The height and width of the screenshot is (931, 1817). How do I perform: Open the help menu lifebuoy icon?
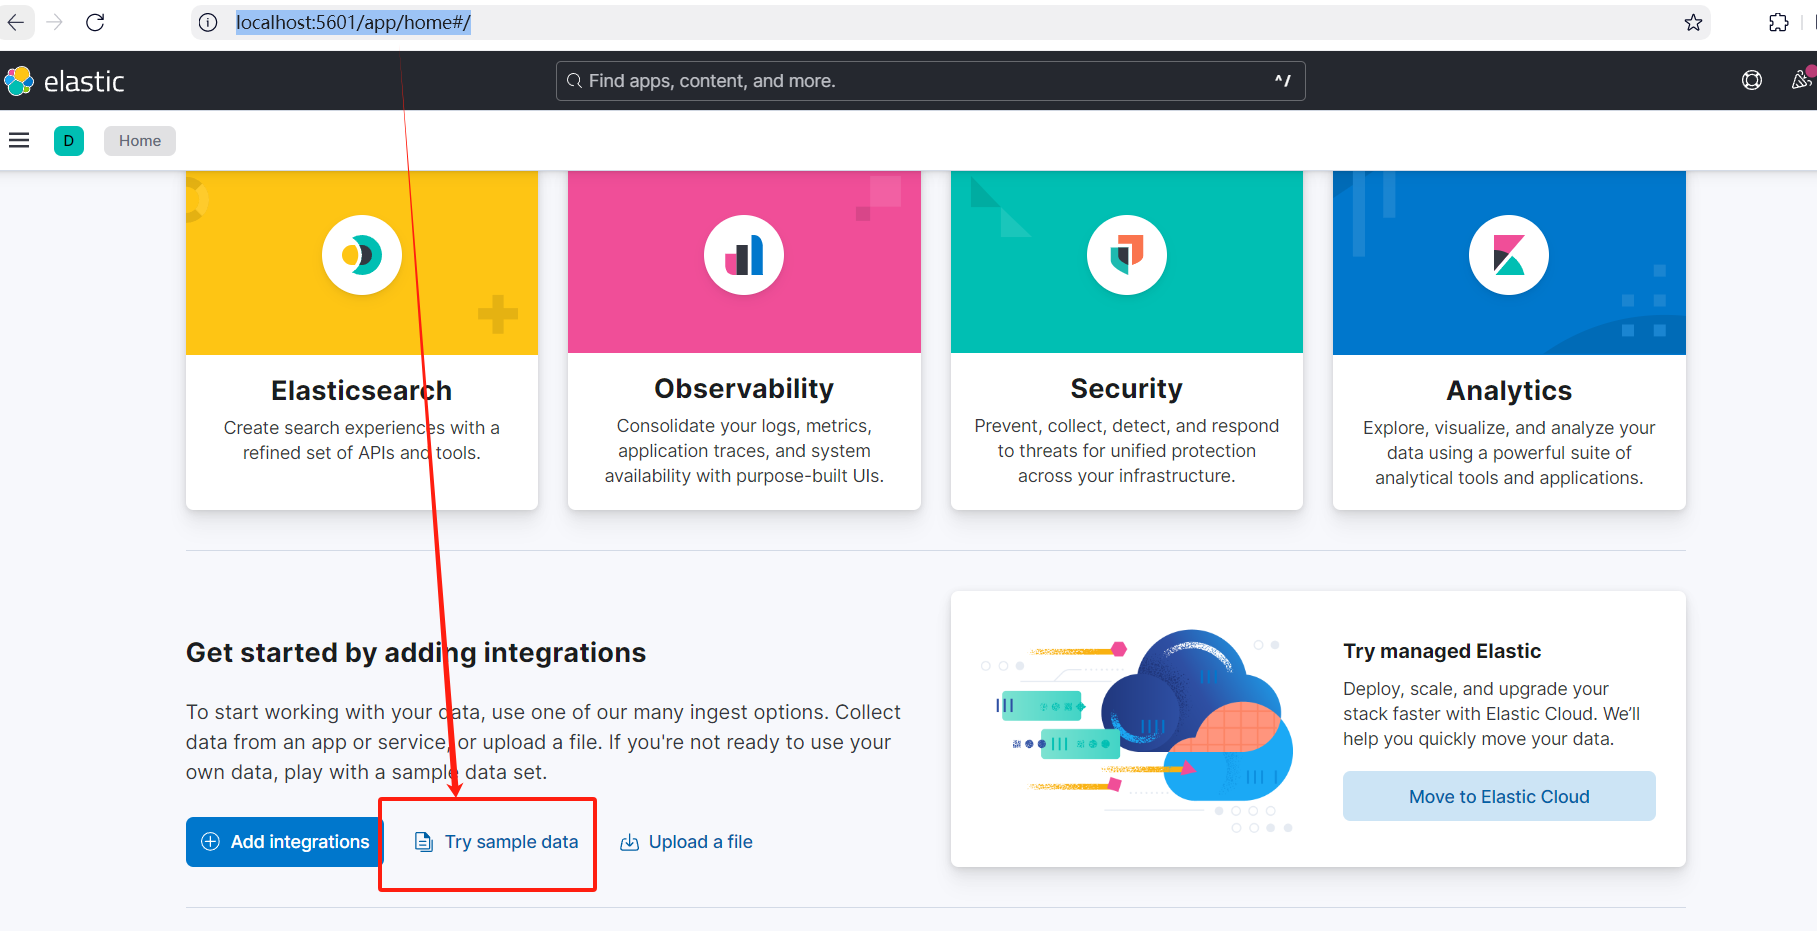pyautogui.click(x=1752, y=81)
